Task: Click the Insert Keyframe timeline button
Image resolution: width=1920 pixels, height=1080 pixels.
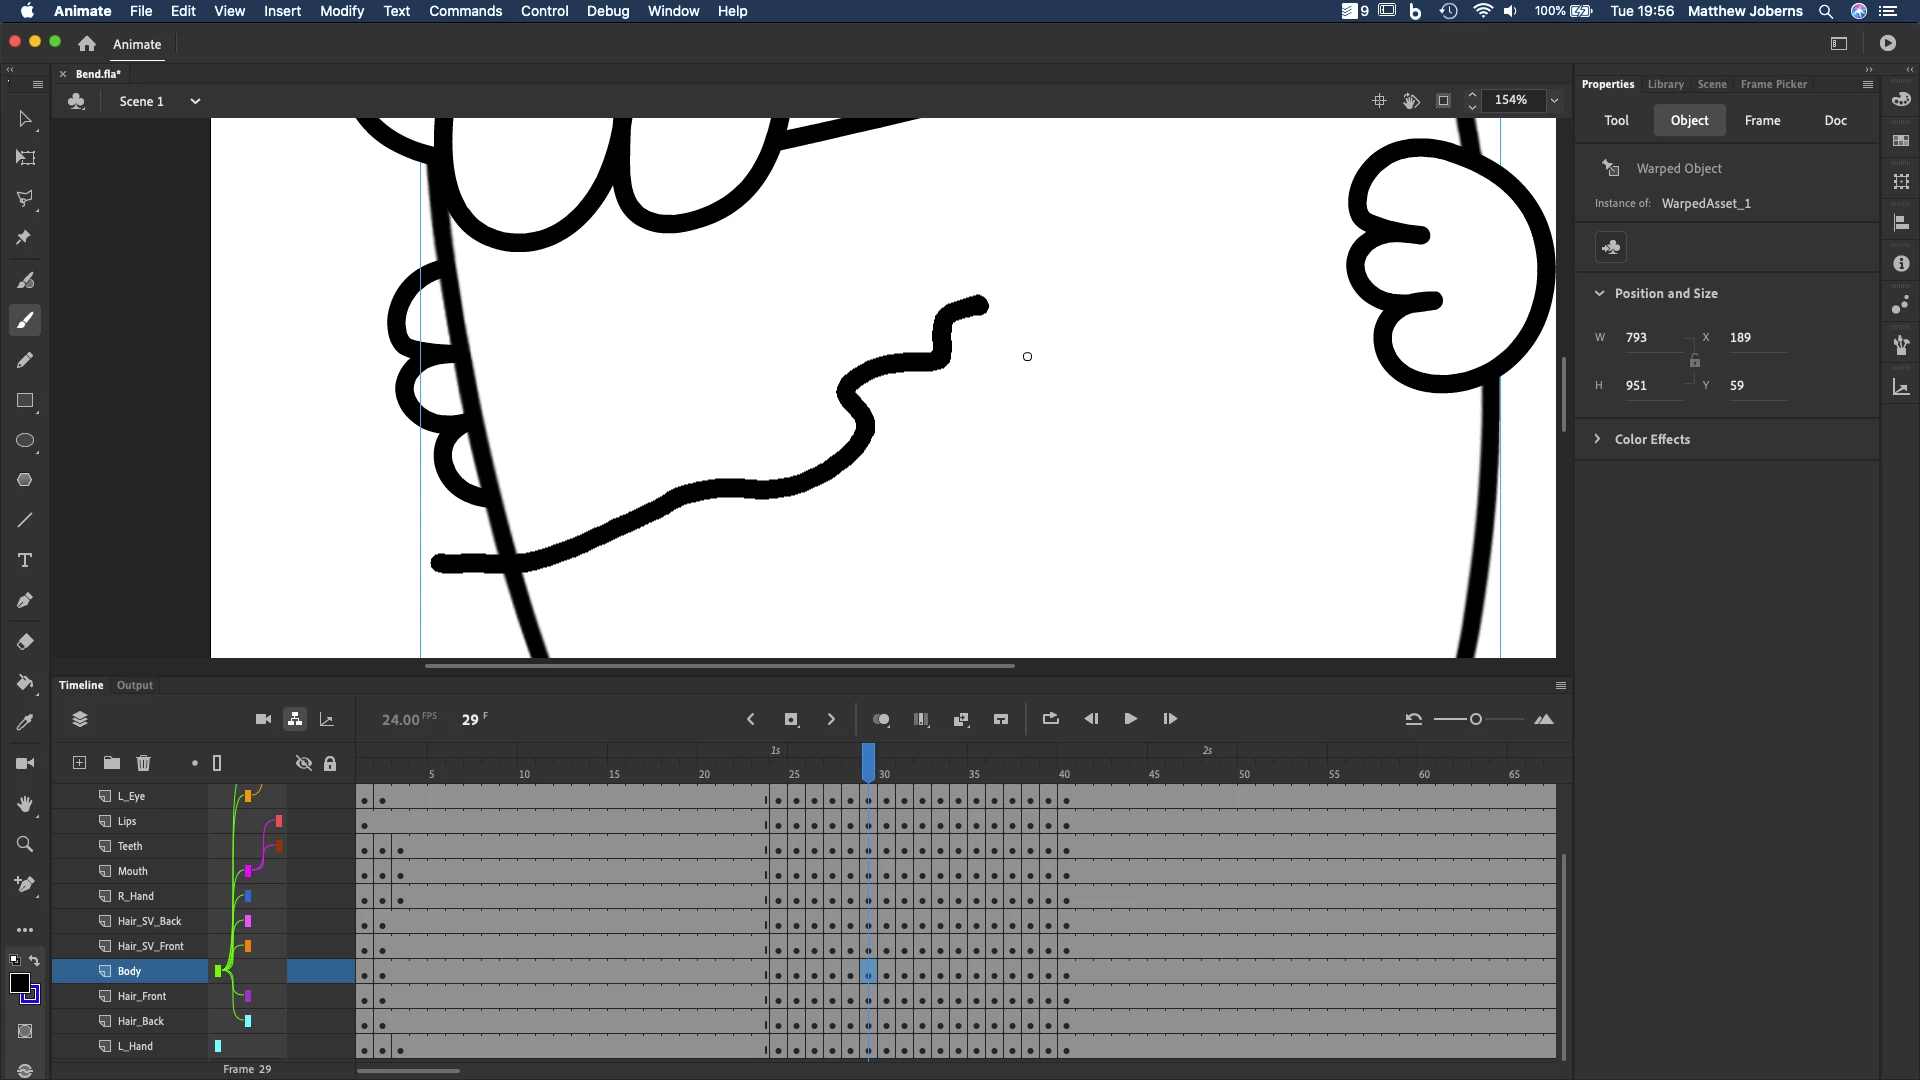Action: [791, 719]
